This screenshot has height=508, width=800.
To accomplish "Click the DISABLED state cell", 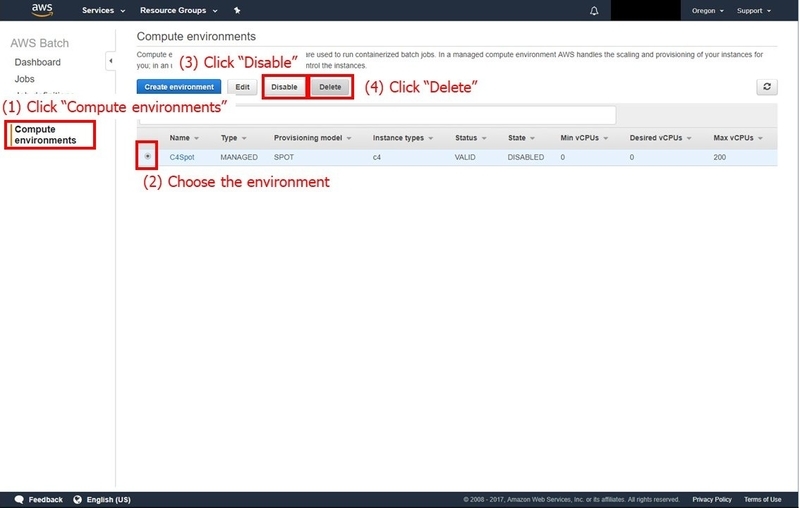I will coord(526,157).
